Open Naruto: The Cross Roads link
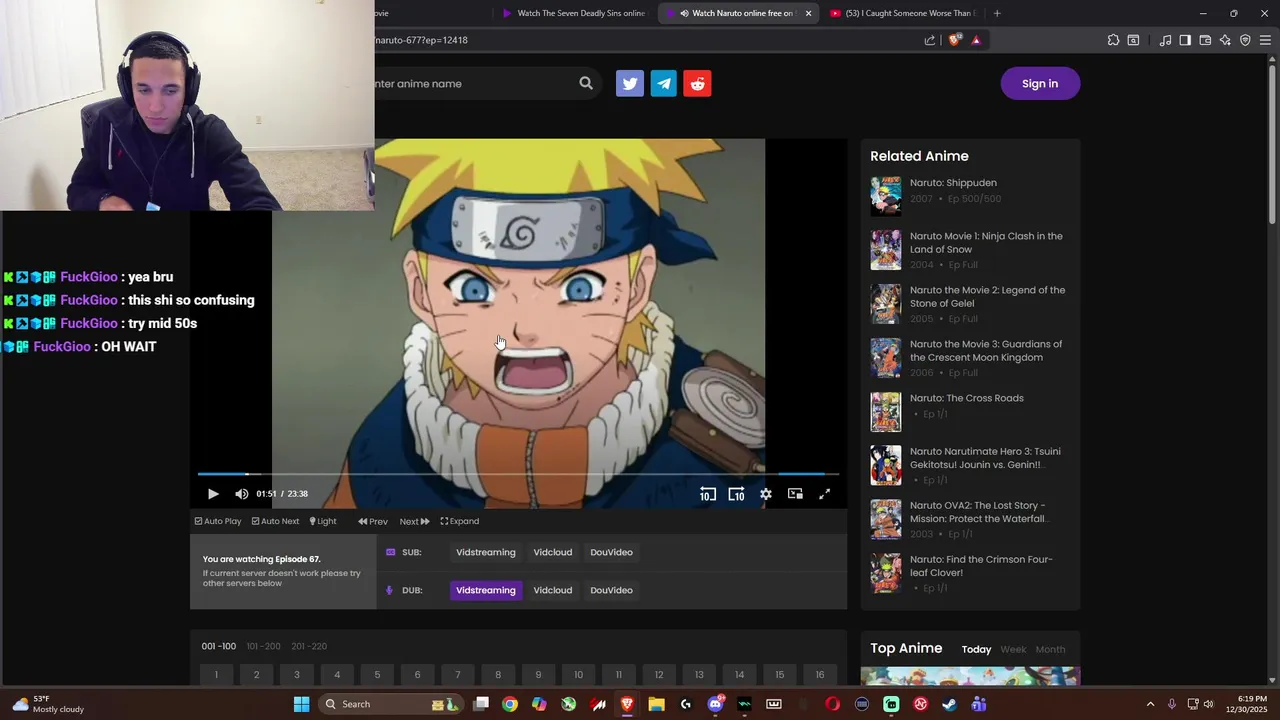Screen dimensions: 1280x720 [967, 398]
